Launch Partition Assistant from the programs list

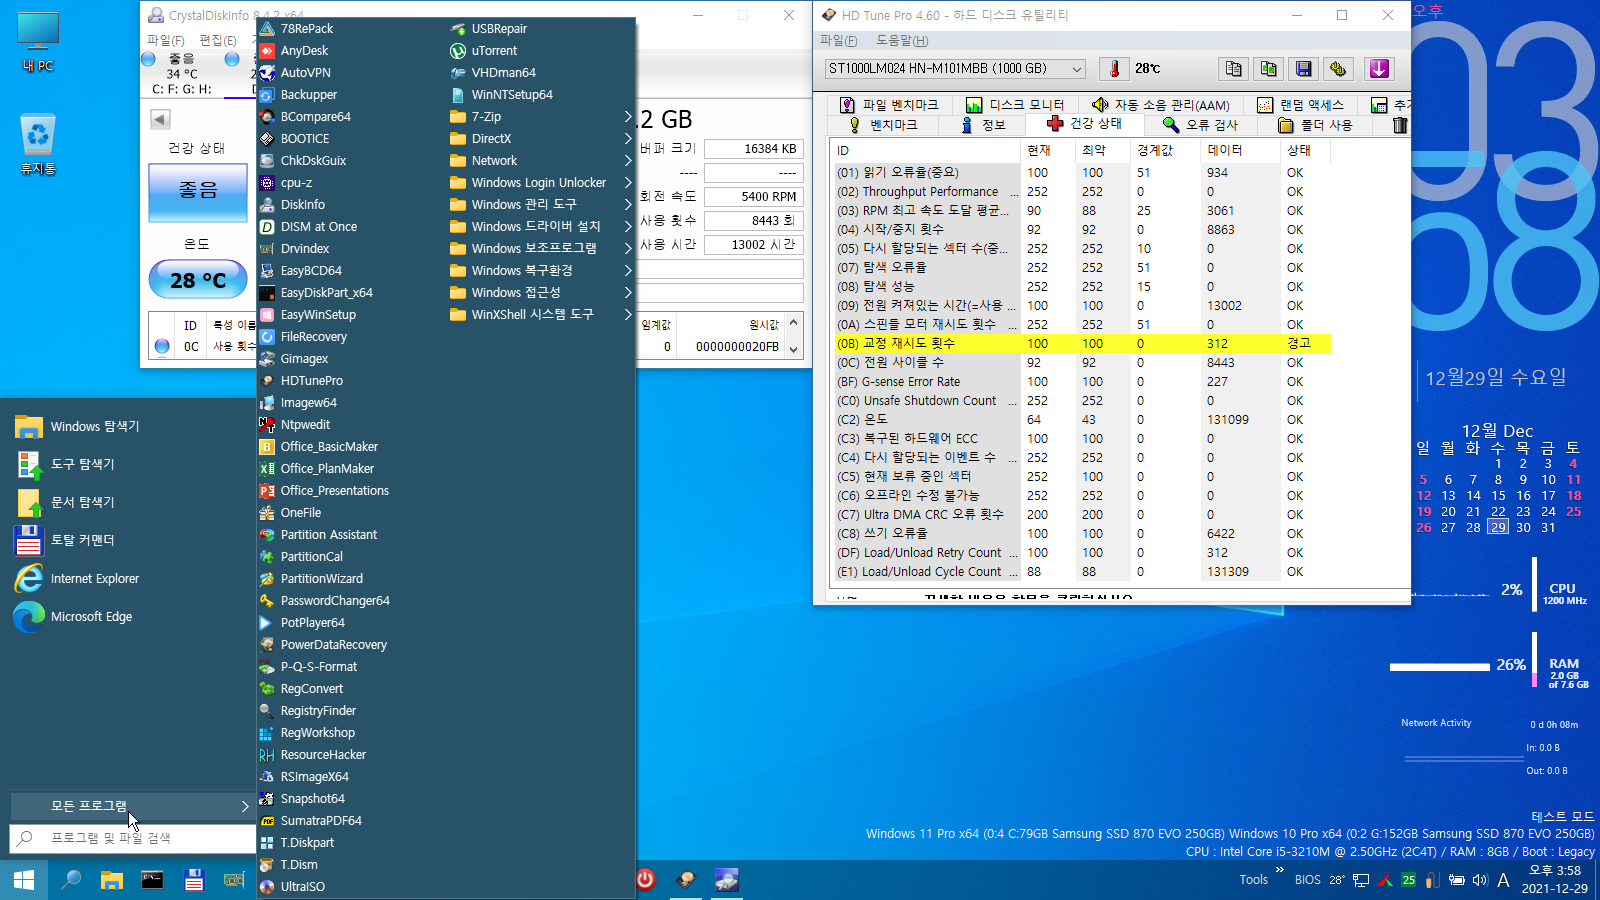tap(329, 535)
